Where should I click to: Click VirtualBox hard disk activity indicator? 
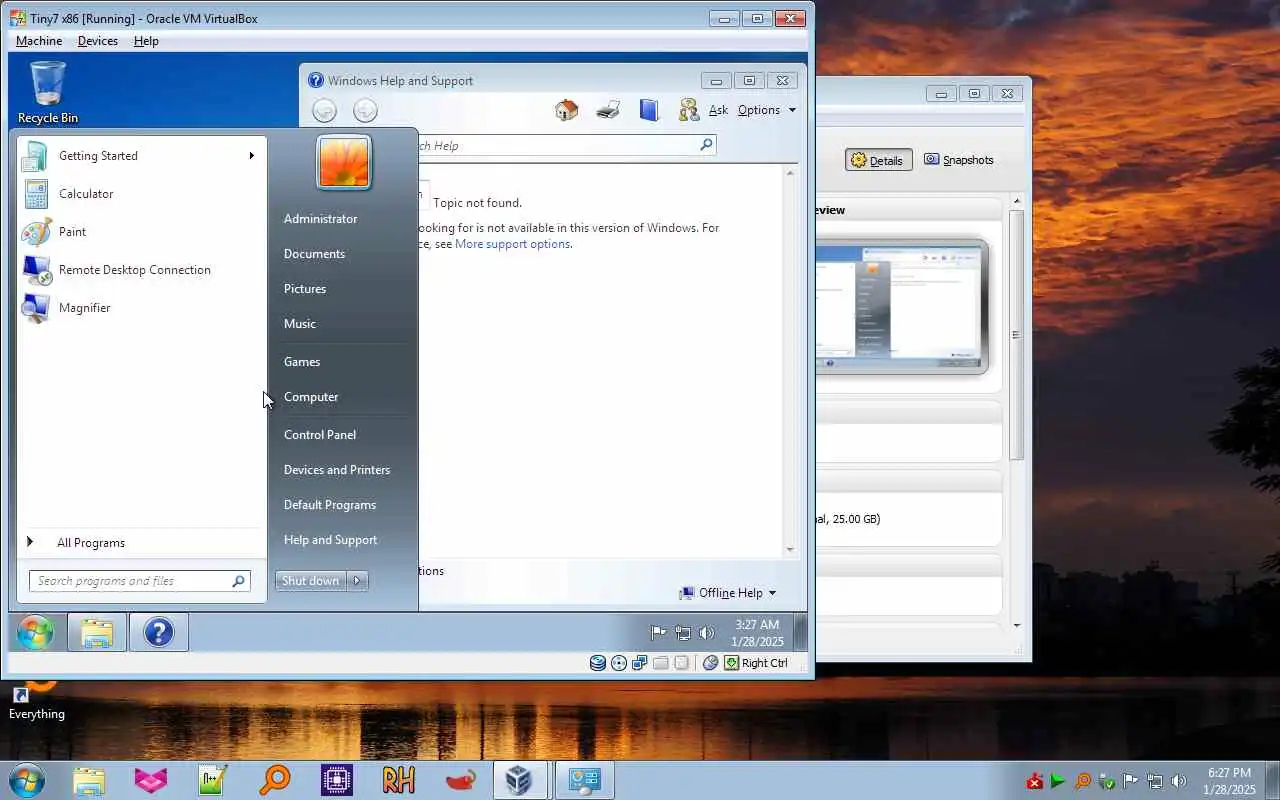click(x=598, y=663)
